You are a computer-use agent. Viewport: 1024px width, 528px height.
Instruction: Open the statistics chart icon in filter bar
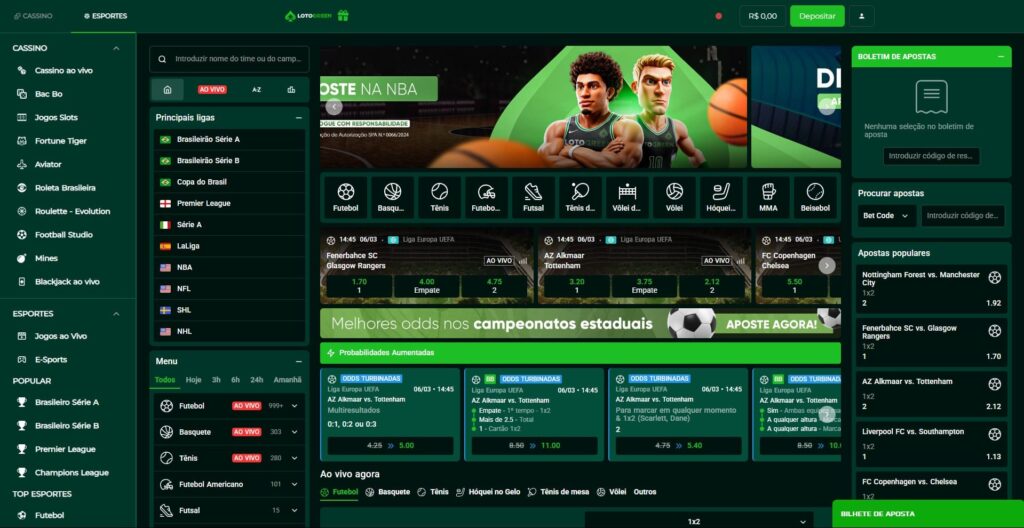pyautogui.click(x=291, y=90)
